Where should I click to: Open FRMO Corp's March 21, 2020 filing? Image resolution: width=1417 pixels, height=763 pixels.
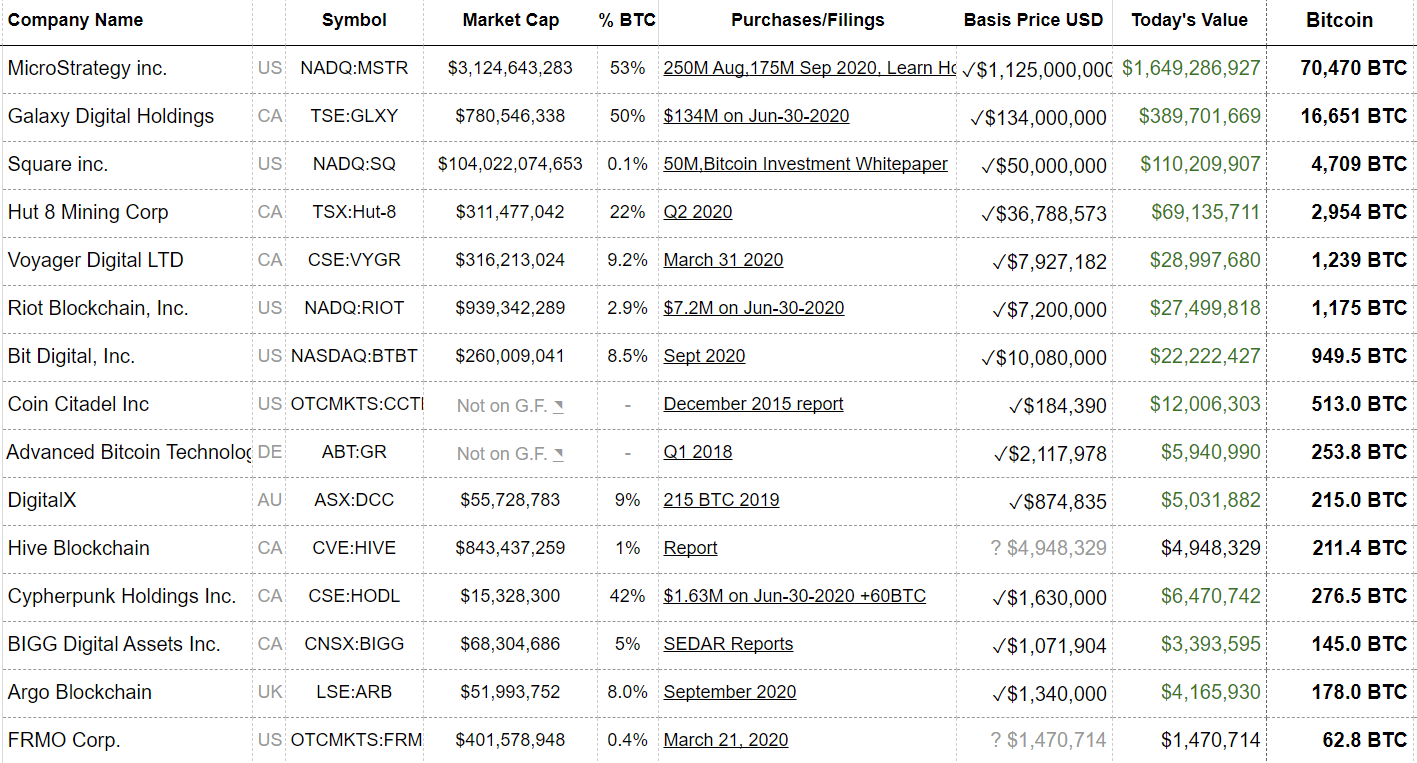point(725,740)
